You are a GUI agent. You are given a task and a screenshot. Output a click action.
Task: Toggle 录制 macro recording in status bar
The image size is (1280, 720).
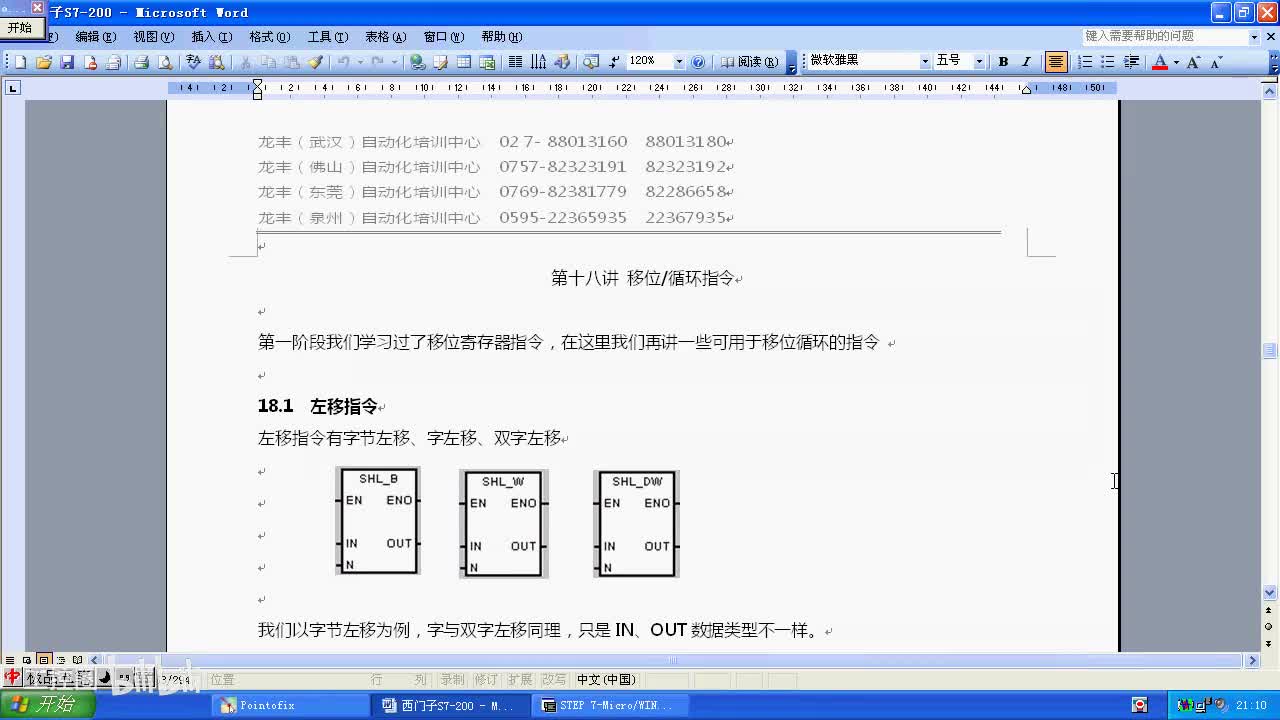click(x=452, y=680)
